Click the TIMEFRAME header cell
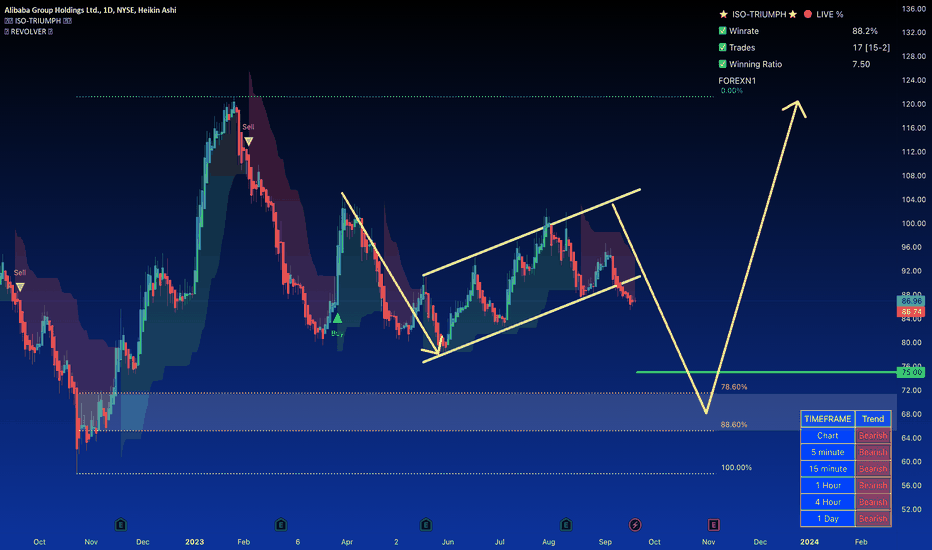Screen dimensions: 932x550 [x=827, y=419]
